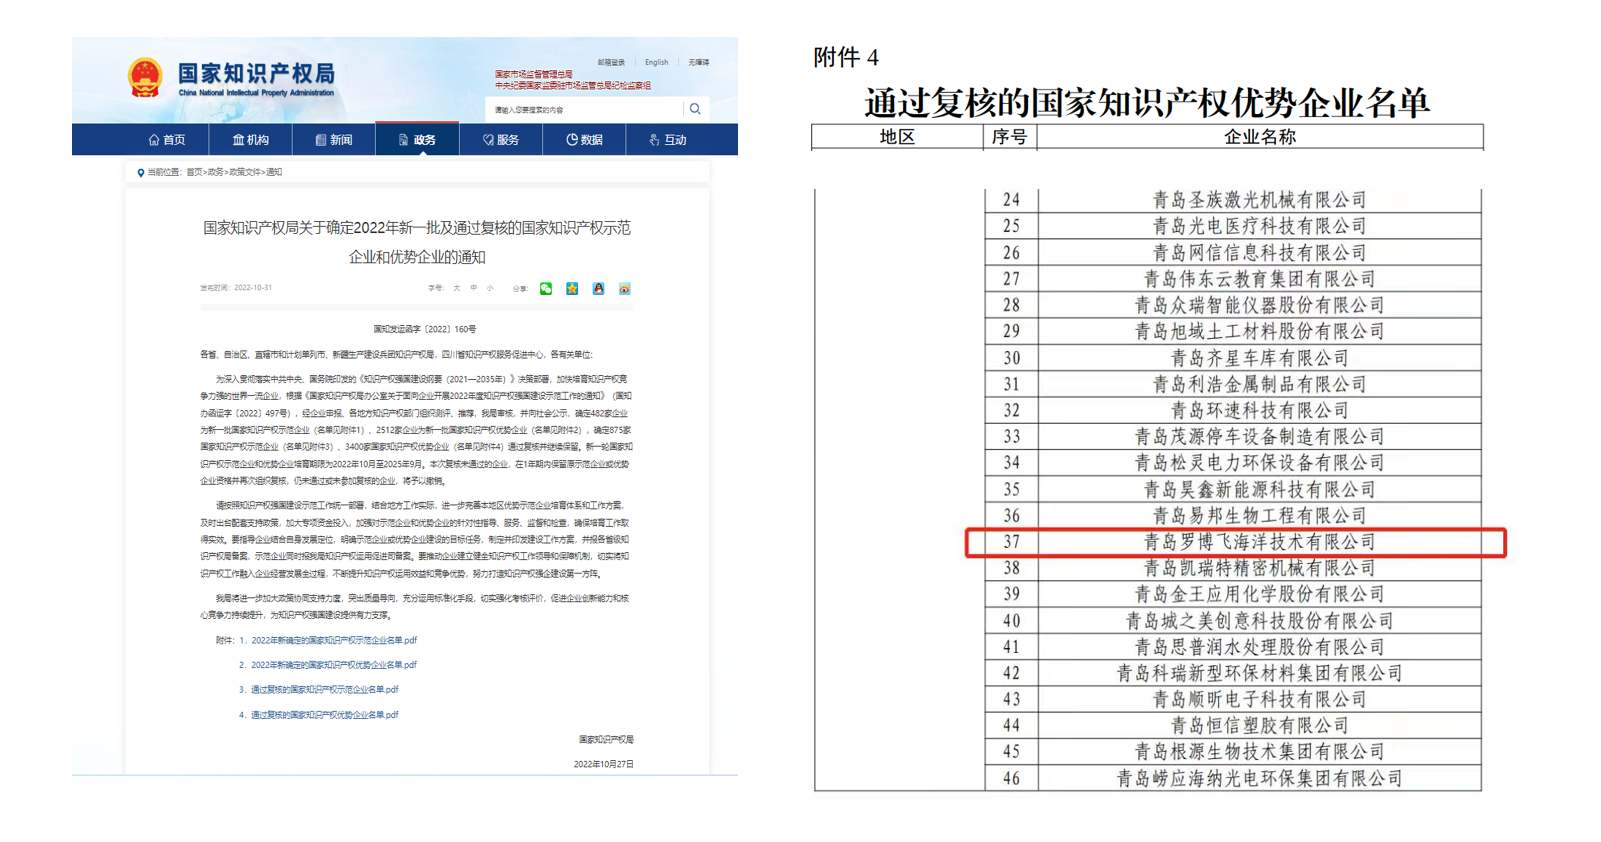1601x842 pixels.
Task: Open the 互动 navigation tab
Action: tap(668, 140)
